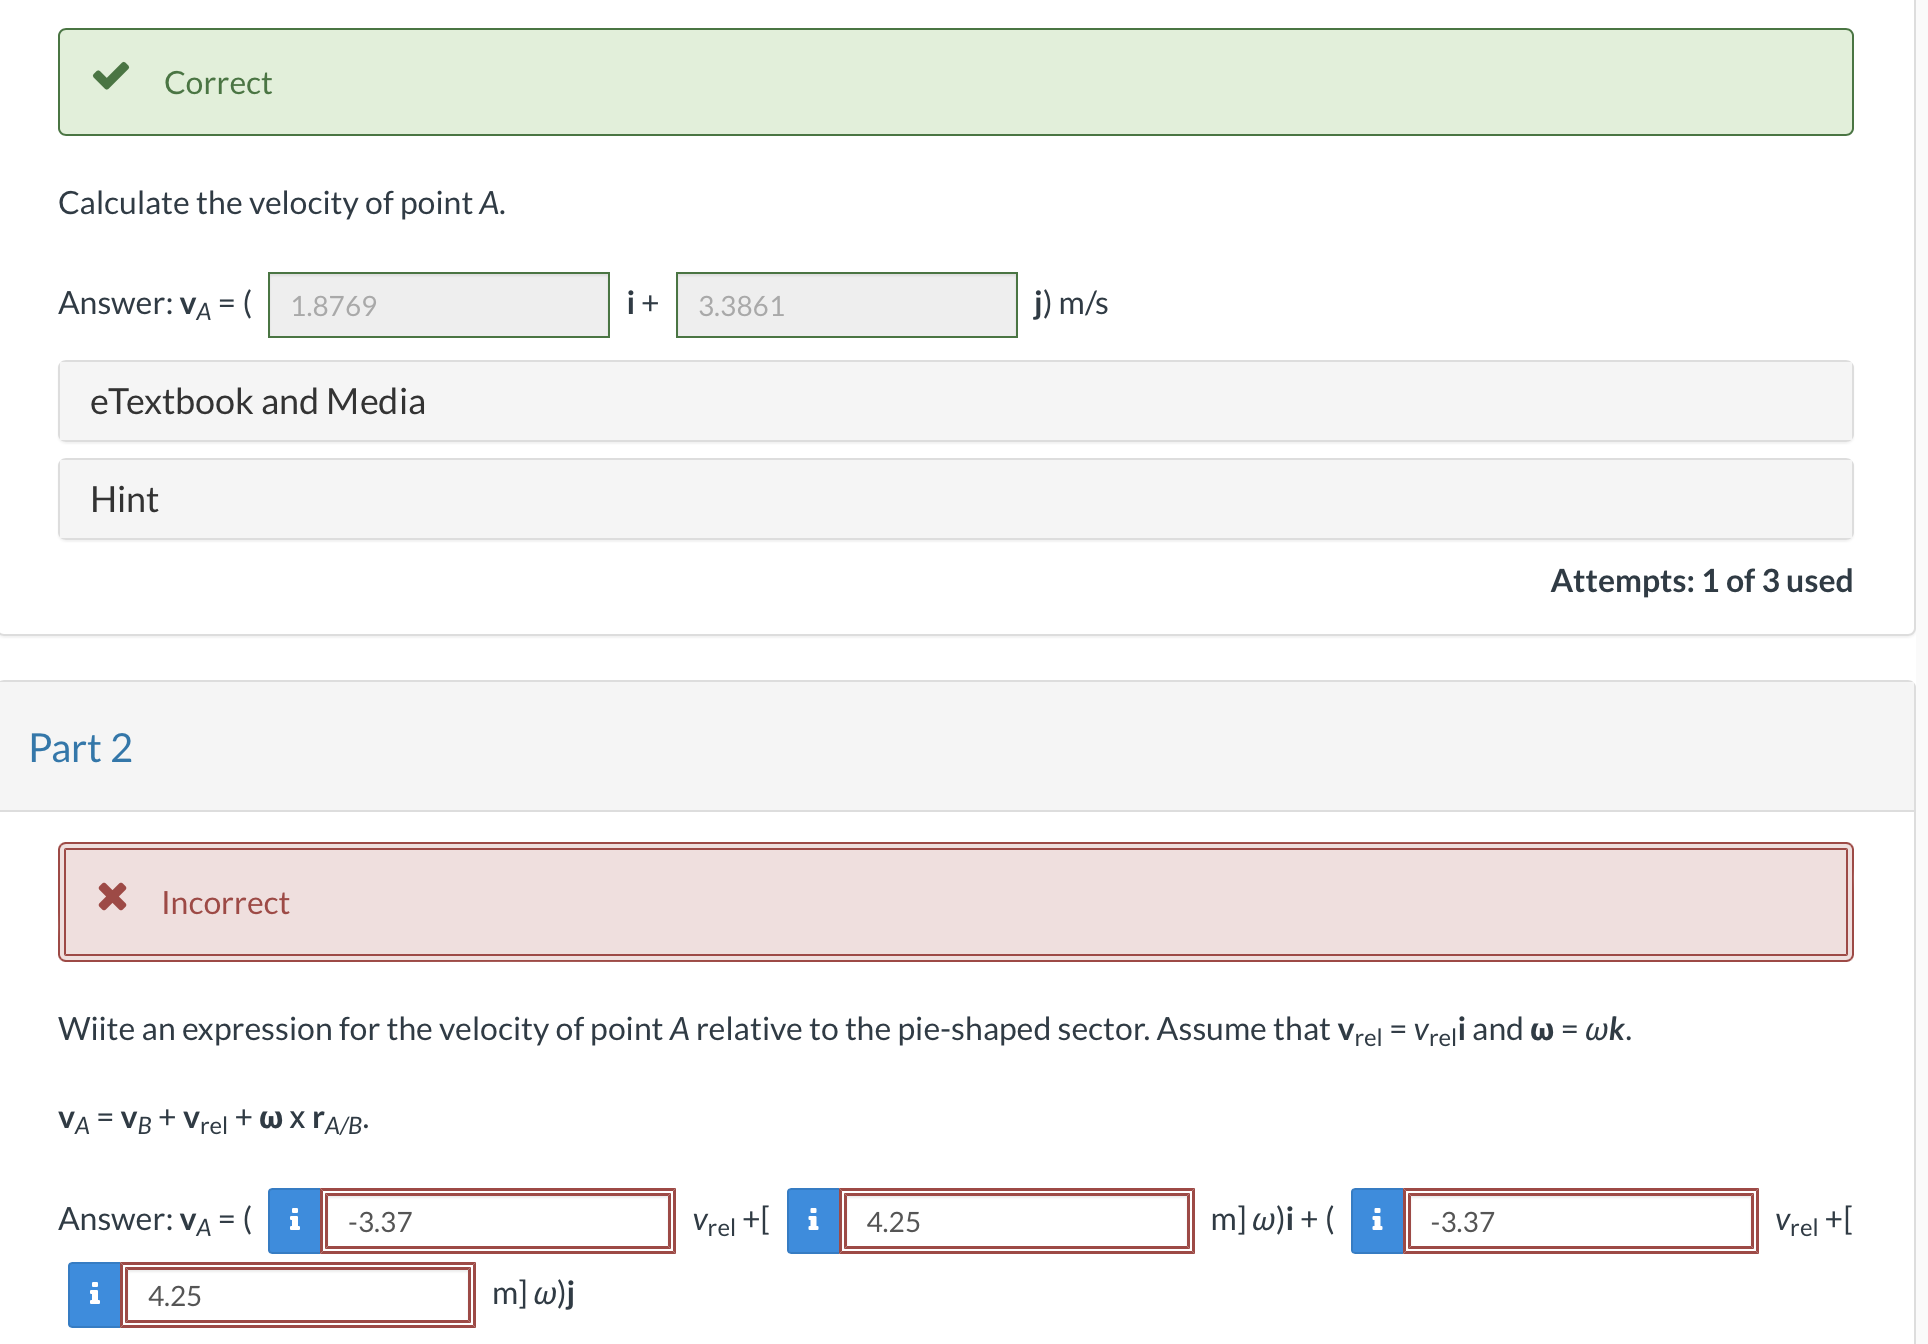1928x1344 pixels.
Task: Click the Attempts: 1 of 3 used text
Action: [1700, 581]
